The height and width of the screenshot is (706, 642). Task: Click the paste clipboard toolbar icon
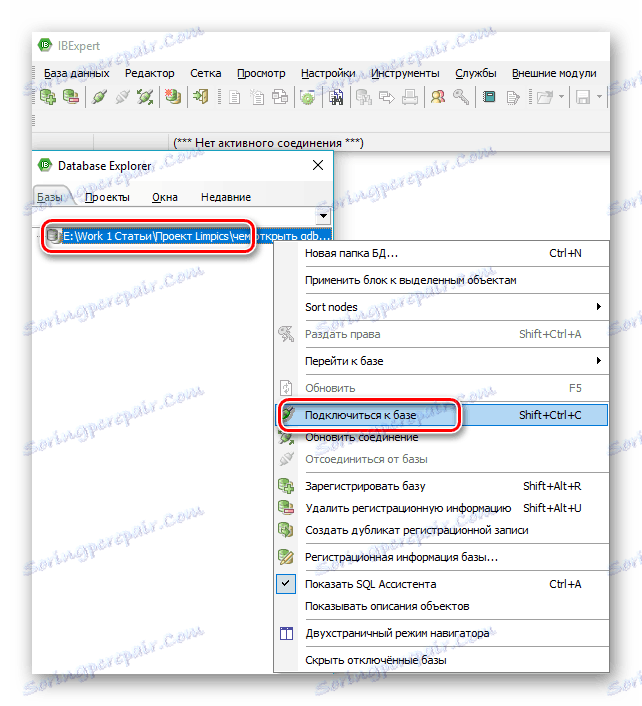tap(257, 97)
